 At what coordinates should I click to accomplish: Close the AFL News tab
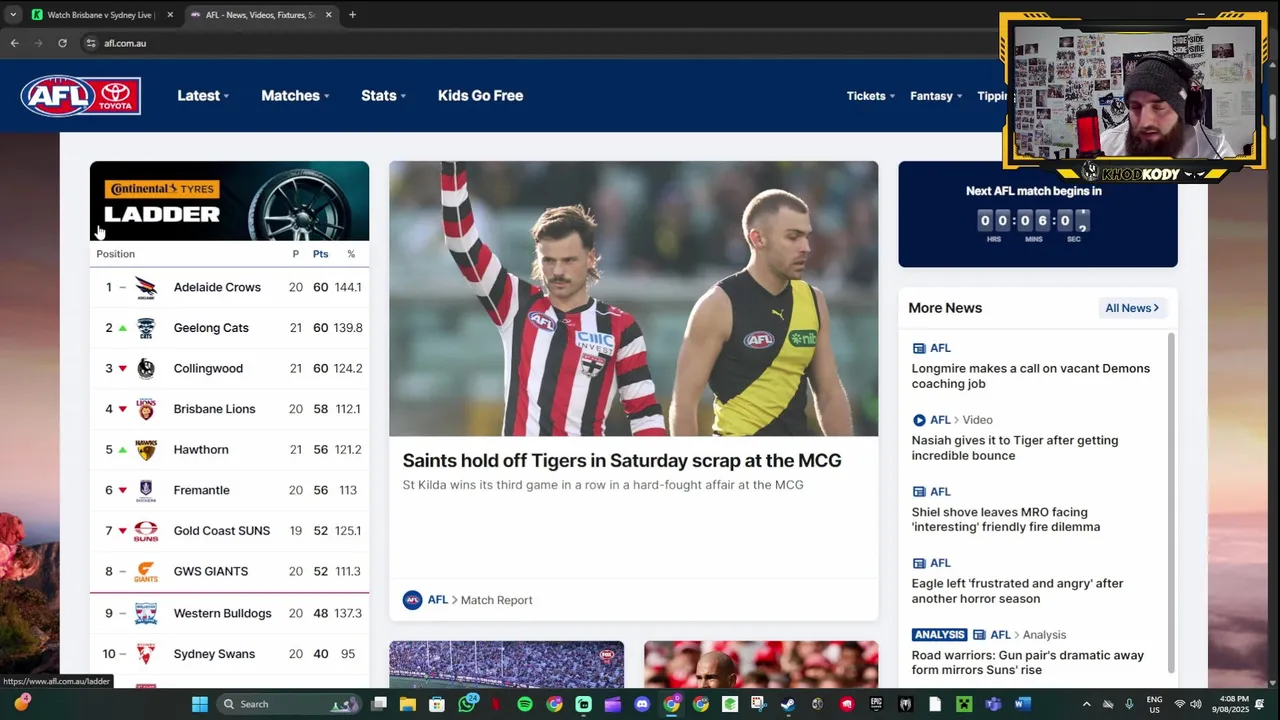[x=328, y=15]
